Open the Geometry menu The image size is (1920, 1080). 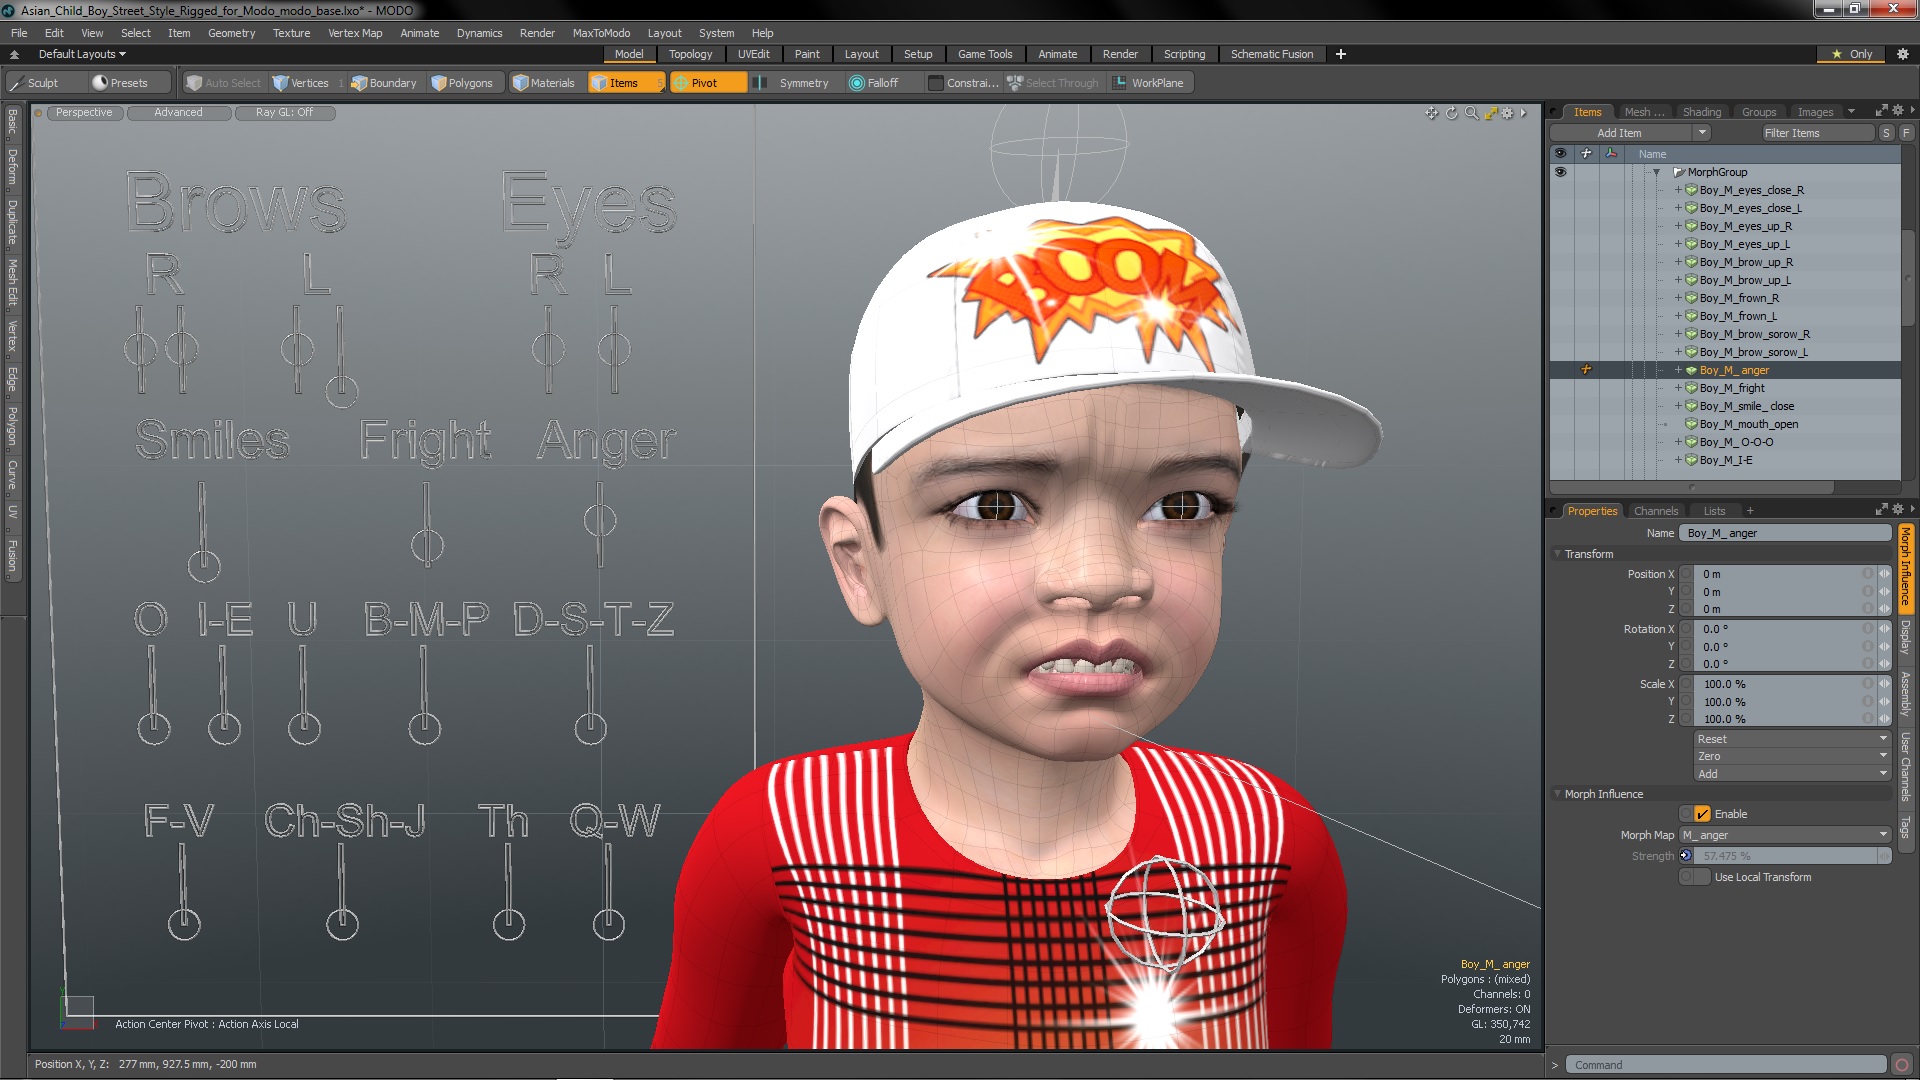click(231, 33)
